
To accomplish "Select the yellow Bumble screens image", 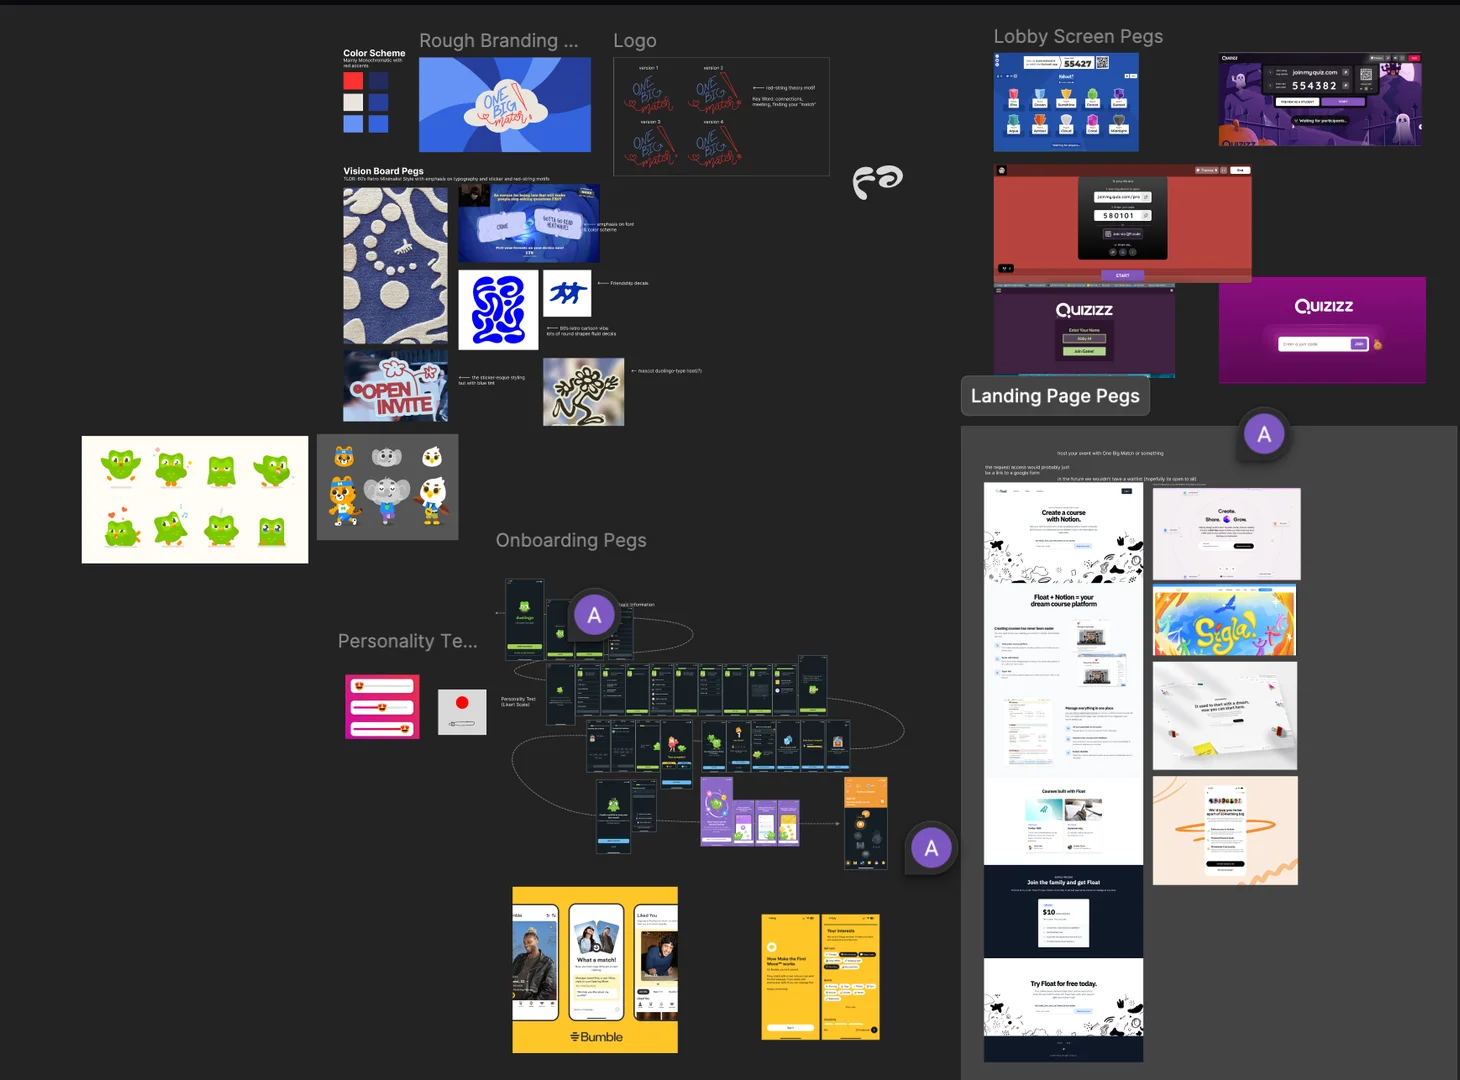I will point(595,969).
